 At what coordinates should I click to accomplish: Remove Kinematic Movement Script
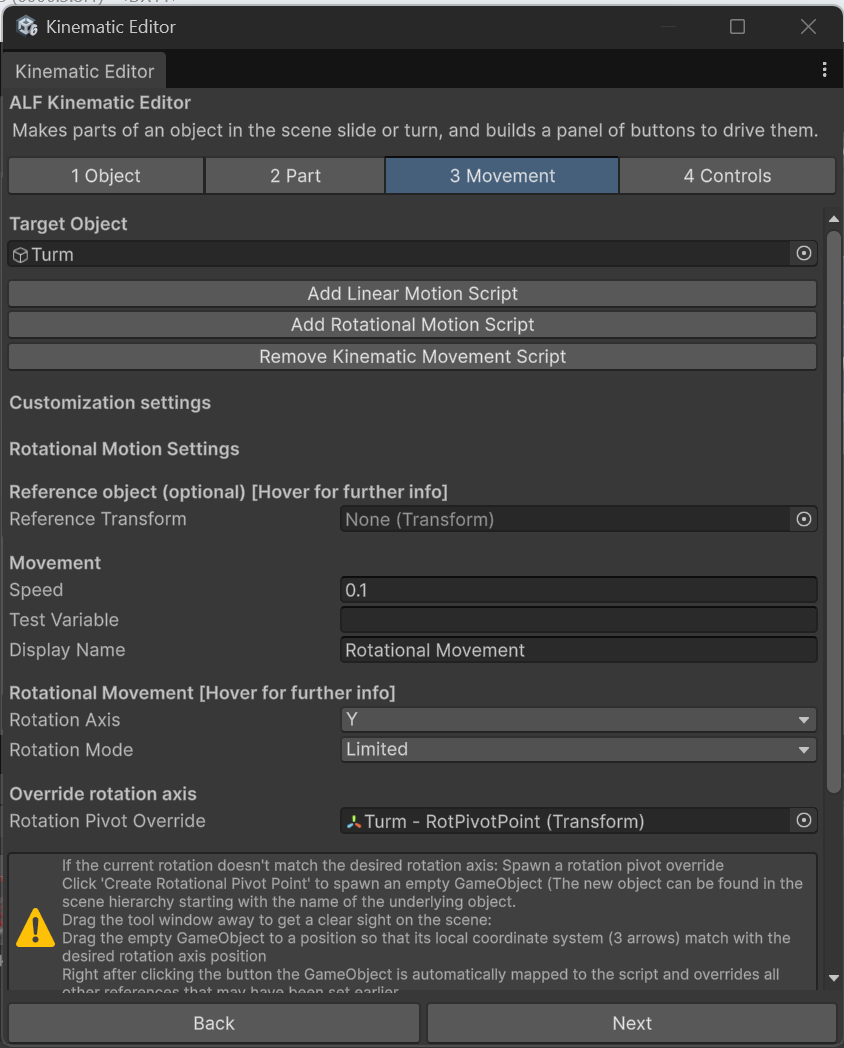click(412, 357)
